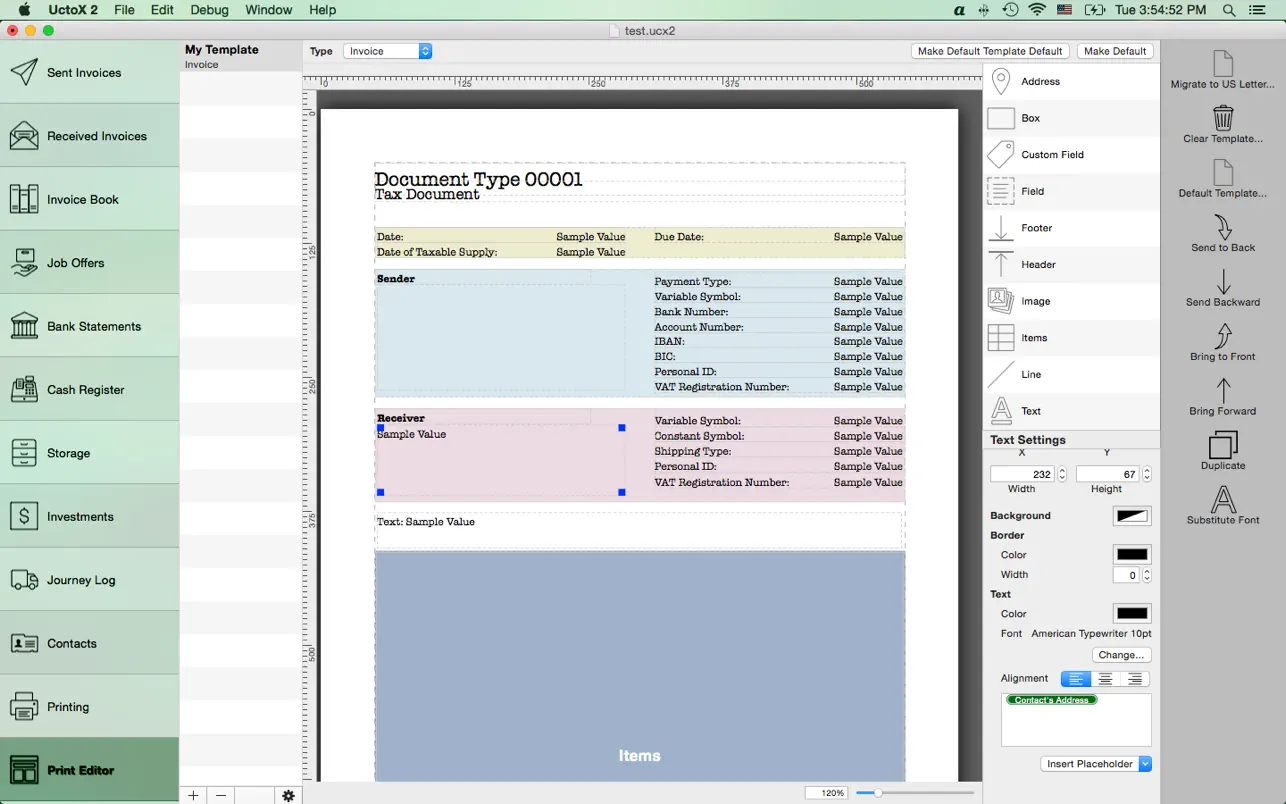Choose the Items table element

1001,338
